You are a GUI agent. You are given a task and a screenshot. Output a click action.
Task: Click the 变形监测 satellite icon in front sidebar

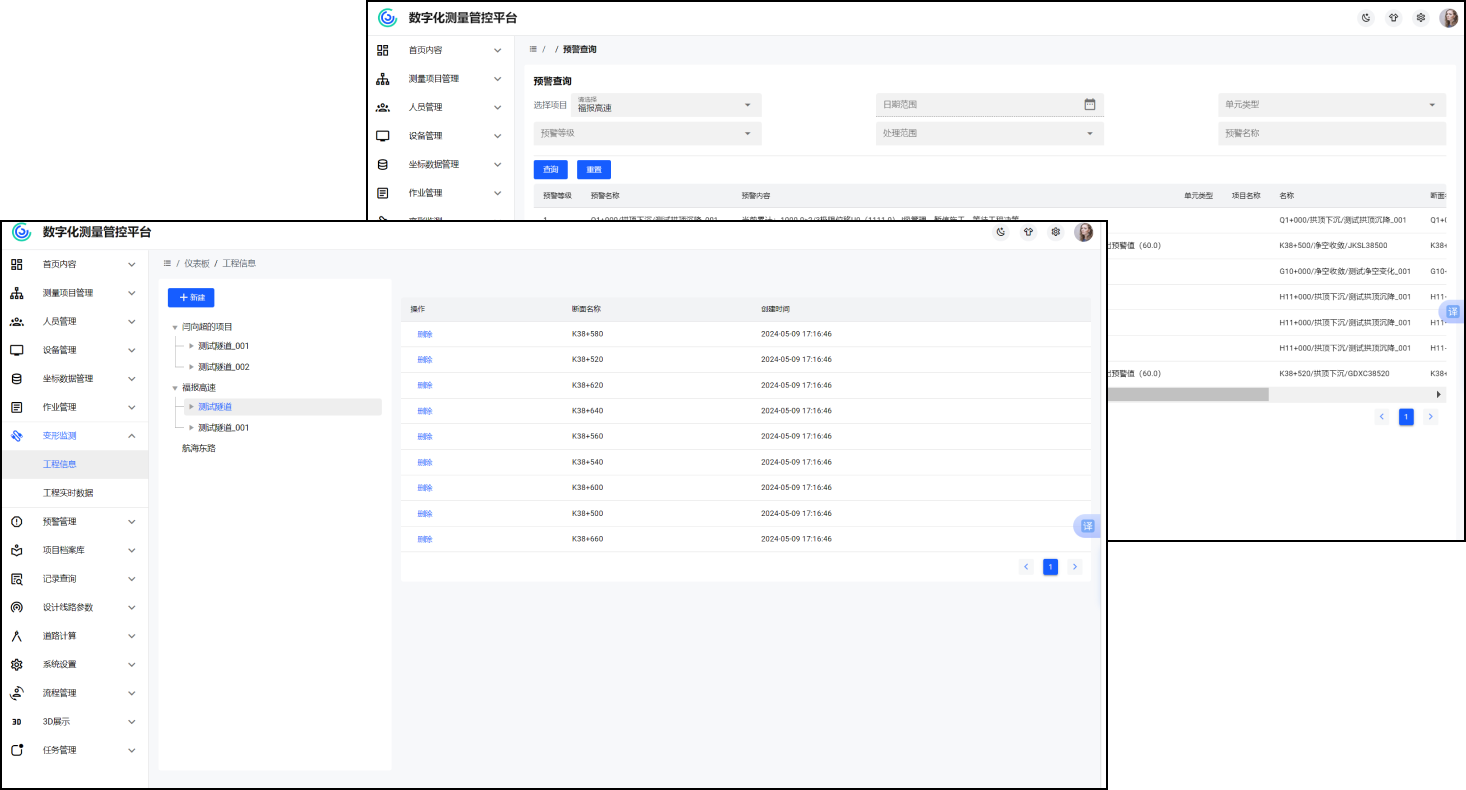[17, 436]
